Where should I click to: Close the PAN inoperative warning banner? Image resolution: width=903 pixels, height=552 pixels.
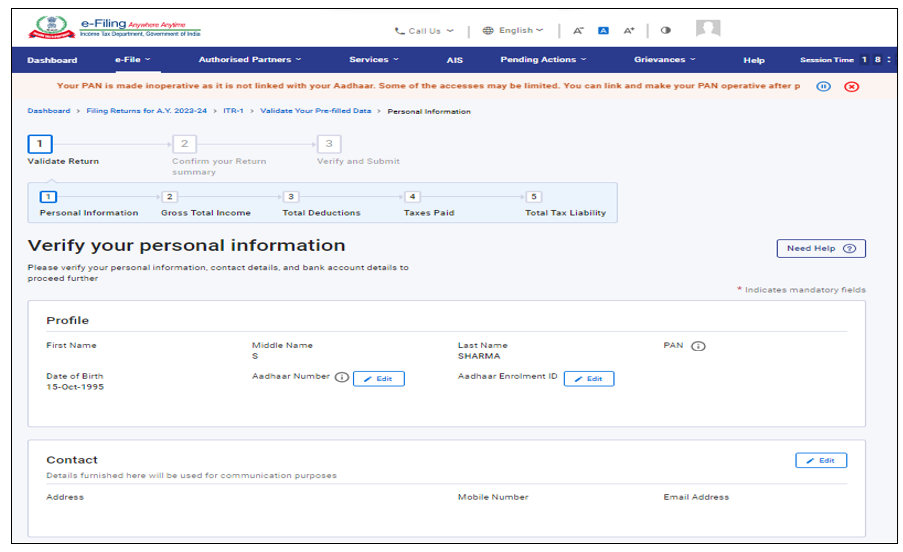[852, 86]
